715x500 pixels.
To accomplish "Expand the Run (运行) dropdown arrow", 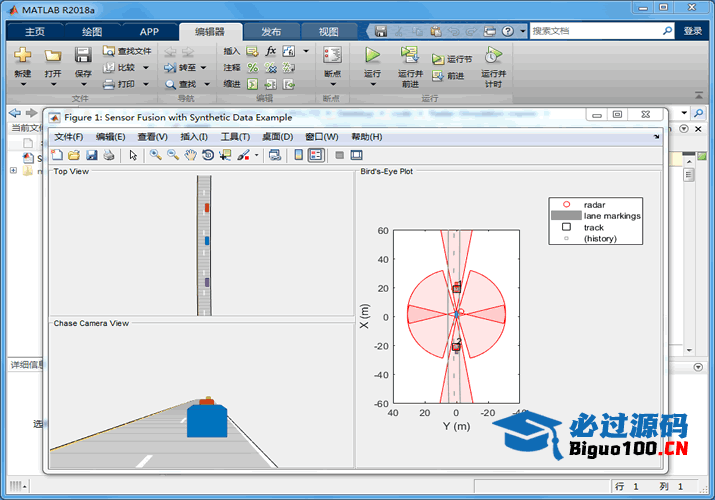I will 373,84.
